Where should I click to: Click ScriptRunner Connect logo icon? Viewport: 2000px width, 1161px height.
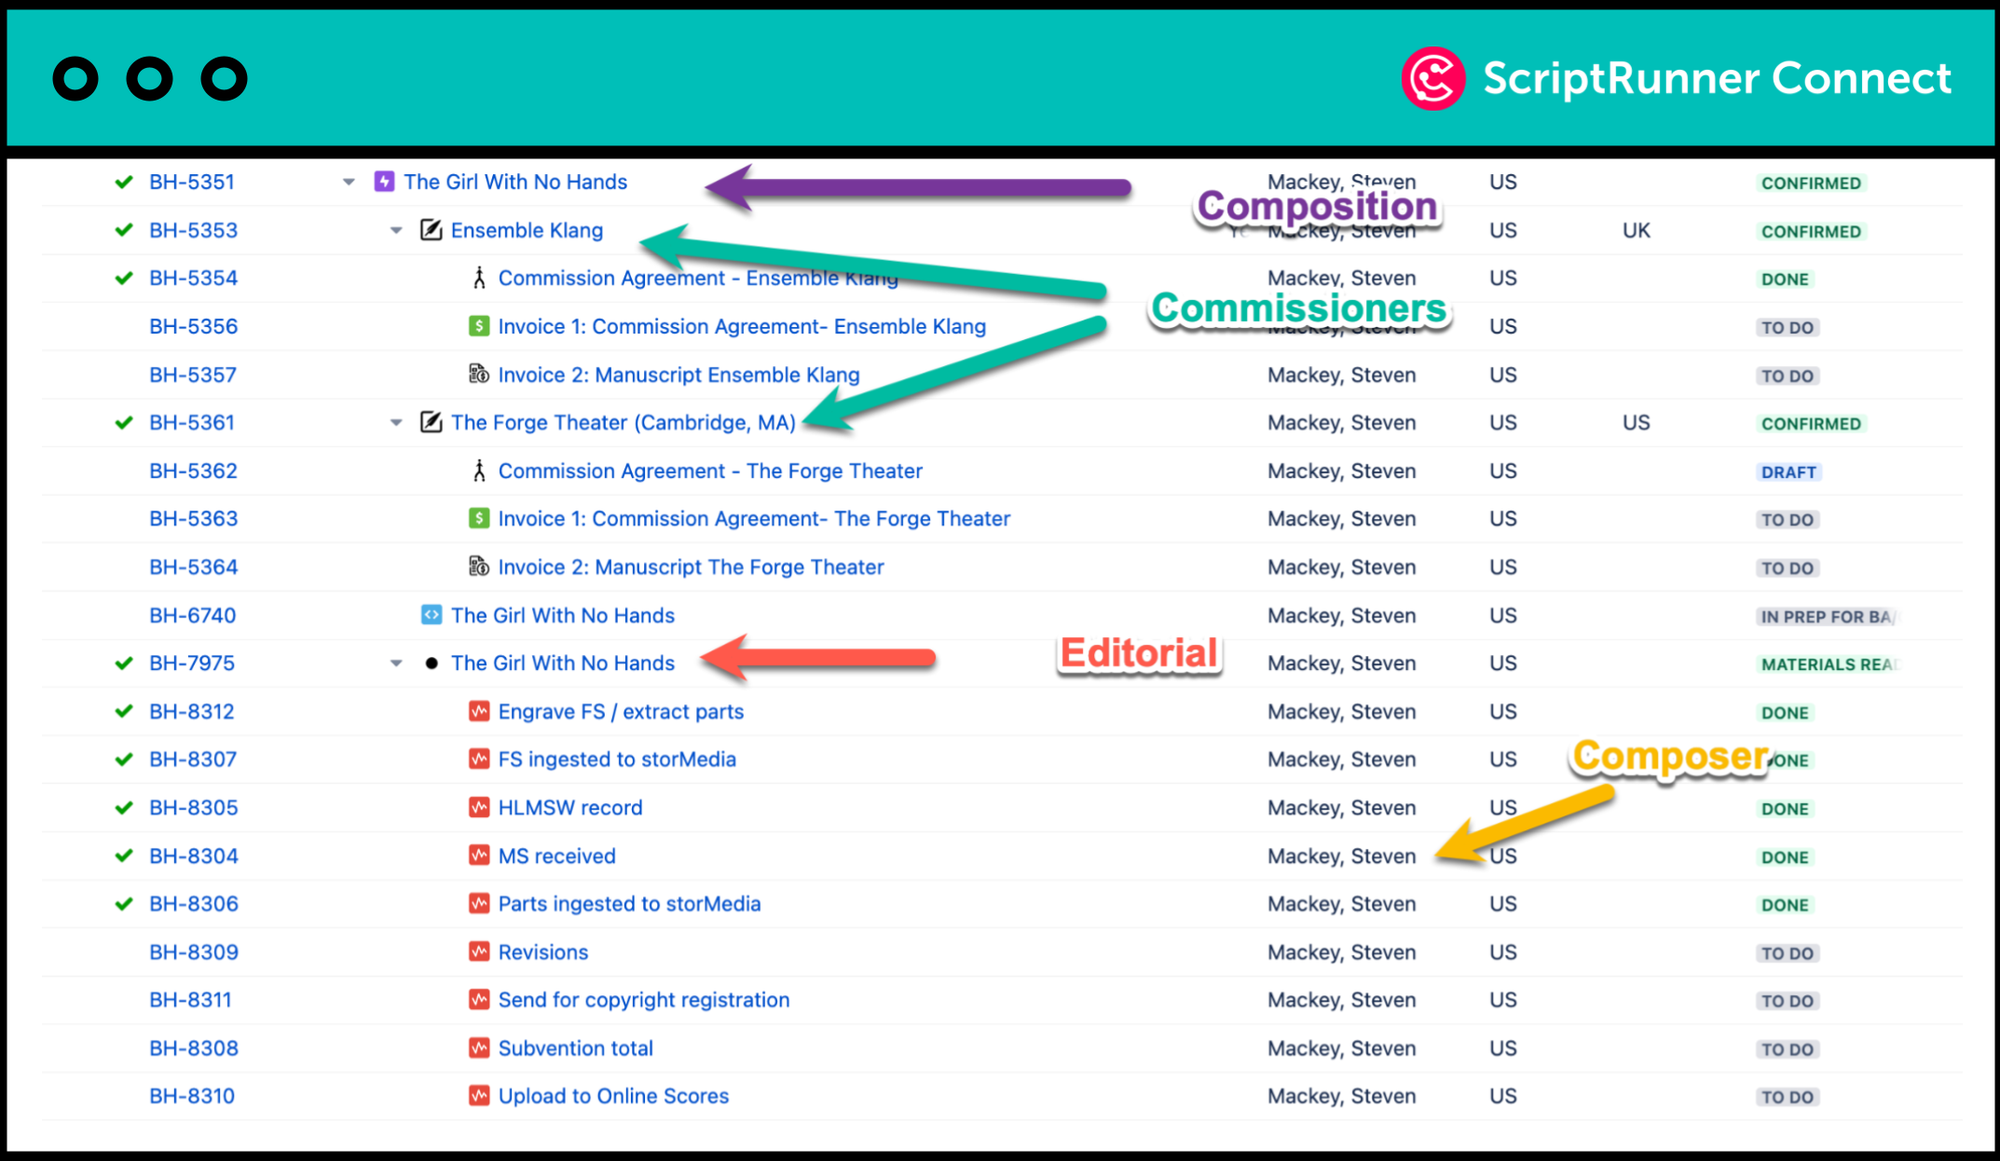(1432, 79)
